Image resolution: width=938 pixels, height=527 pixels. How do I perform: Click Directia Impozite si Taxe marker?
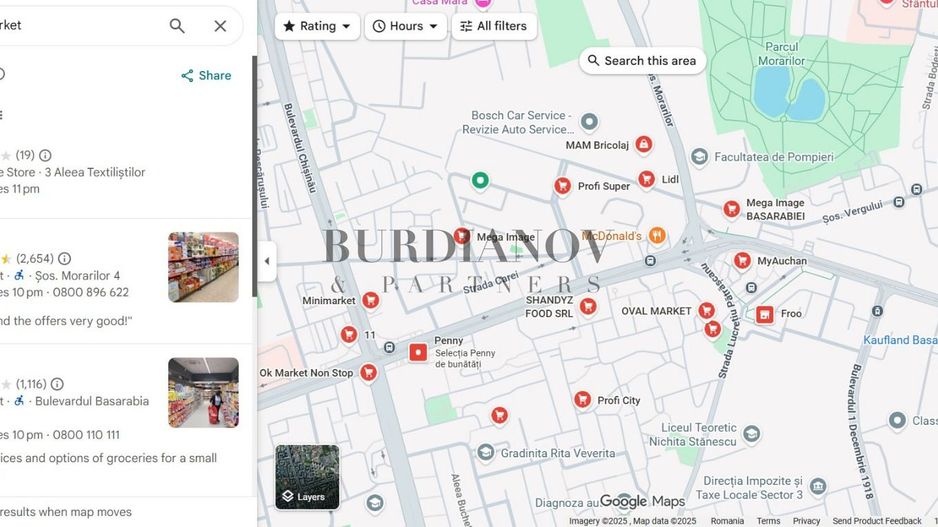(x=818, y=486)
